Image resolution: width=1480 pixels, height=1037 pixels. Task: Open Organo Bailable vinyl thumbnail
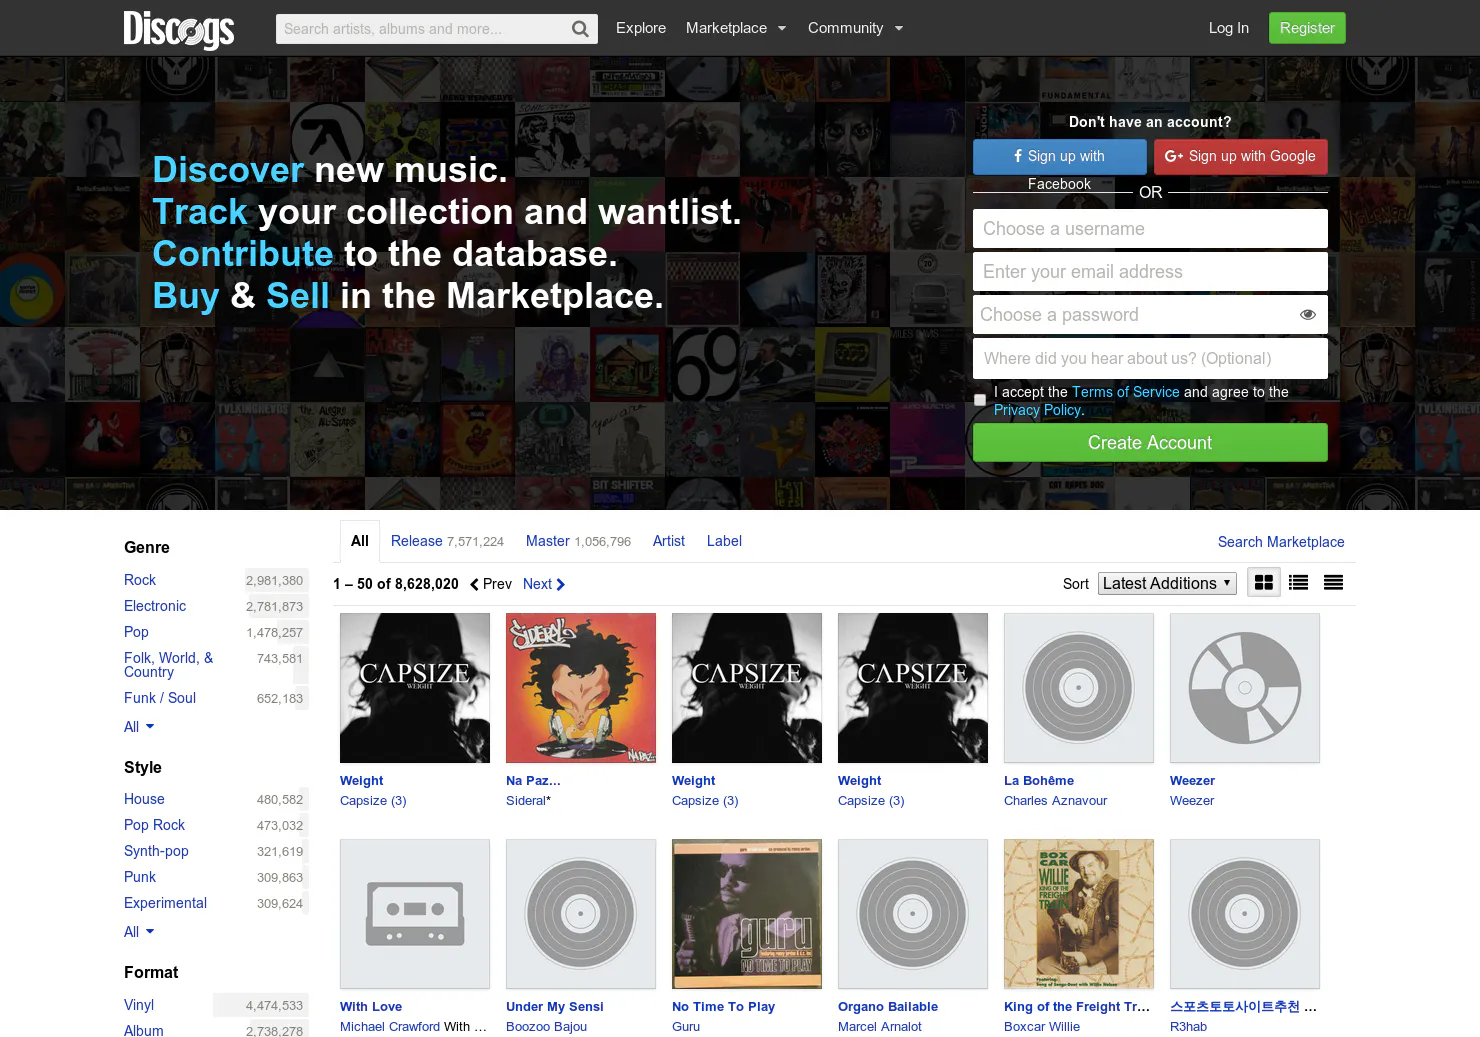coord(913,914)
